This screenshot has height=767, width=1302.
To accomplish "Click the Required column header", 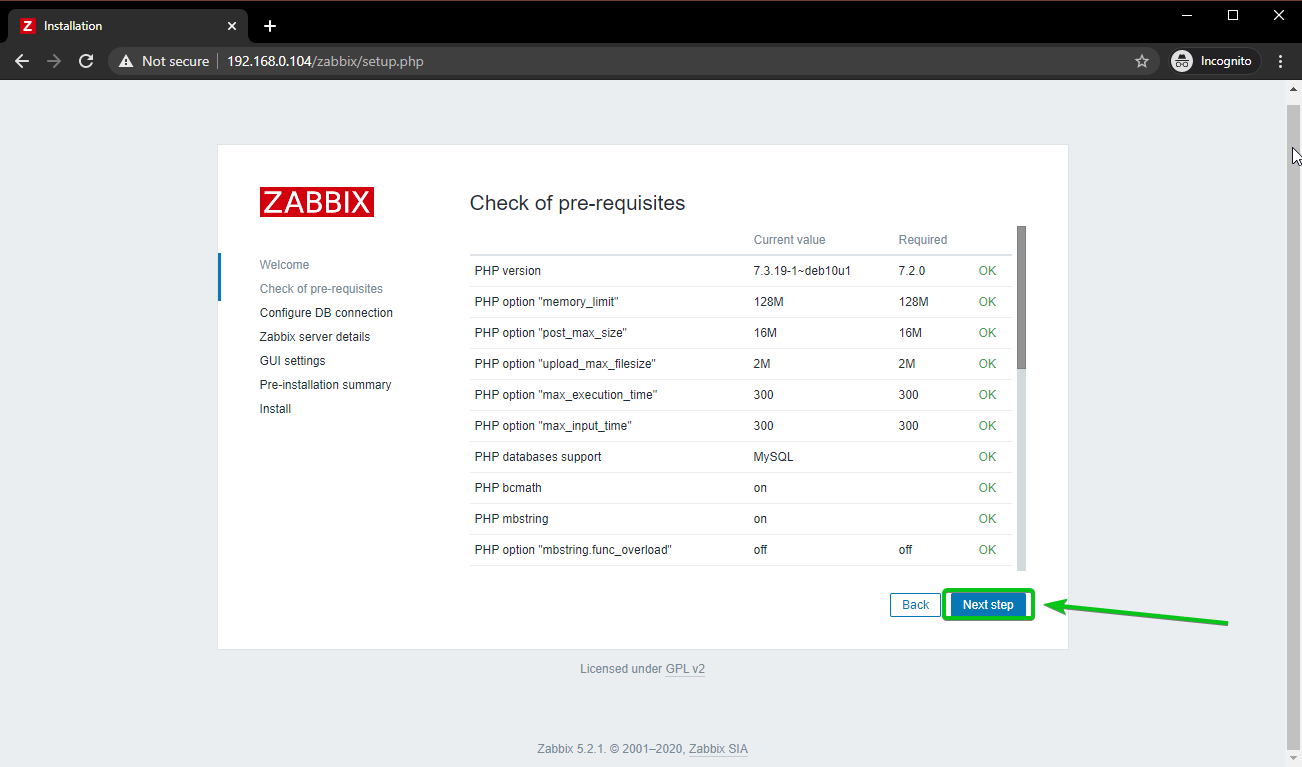I will pos(923,240).
